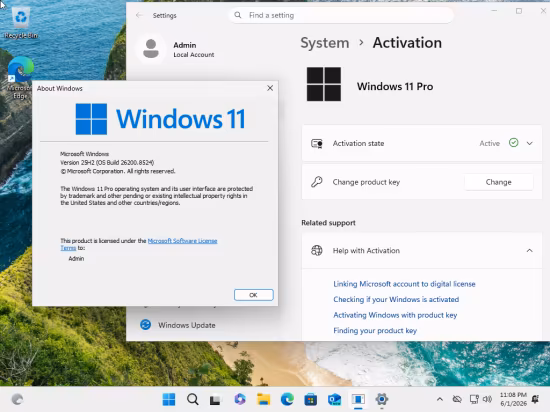Image resolution: width=550 pixels, height=412 pixels.
Task: Click Admin Local Account name
Action: (194, 49)
